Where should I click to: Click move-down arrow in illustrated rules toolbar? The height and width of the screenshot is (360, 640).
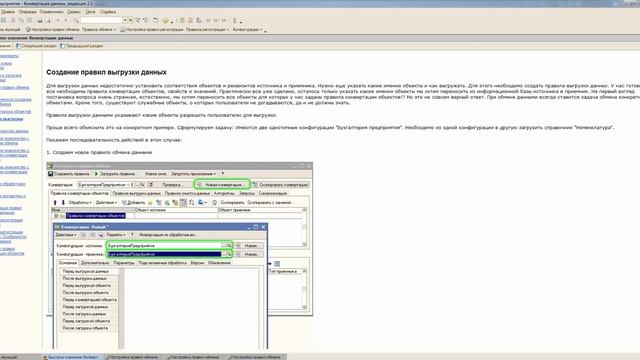pyautogui.click(x=63, y=202)
